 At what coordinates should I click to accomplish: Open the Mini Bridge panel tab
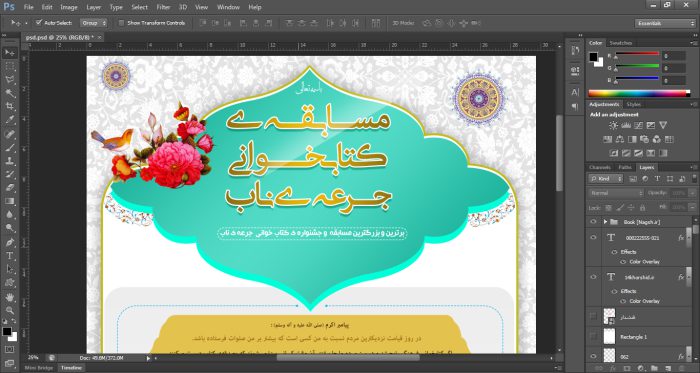point(38,368)
